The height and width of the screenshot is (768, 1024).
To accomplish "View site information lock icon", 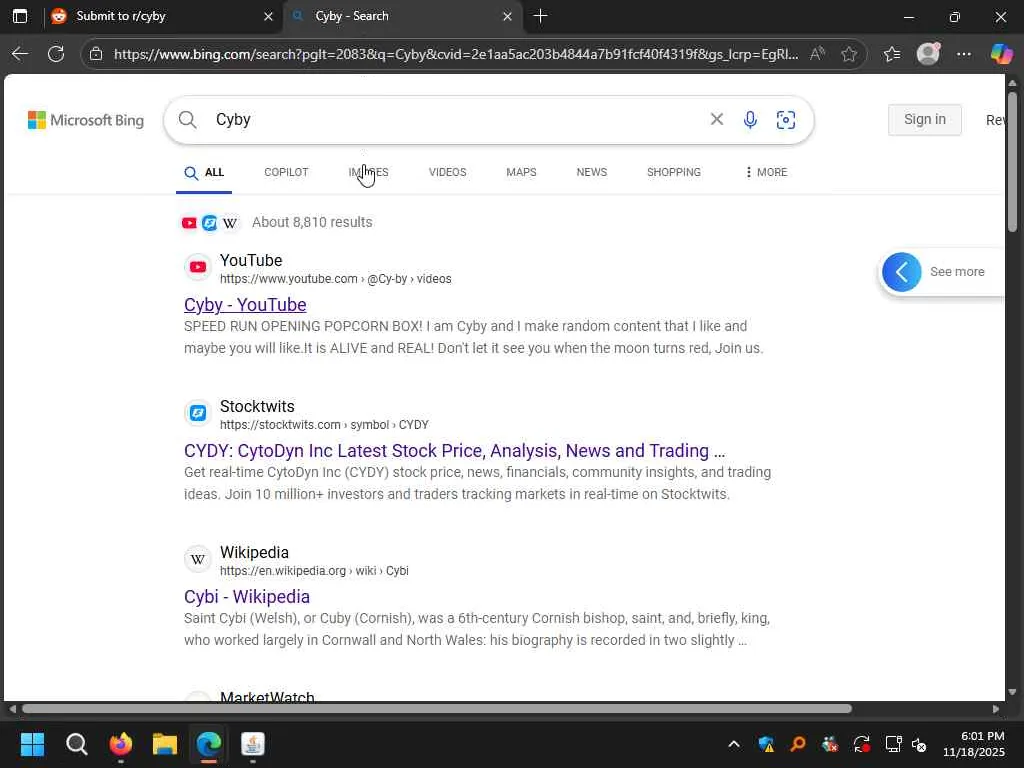I will coord(96,54).
